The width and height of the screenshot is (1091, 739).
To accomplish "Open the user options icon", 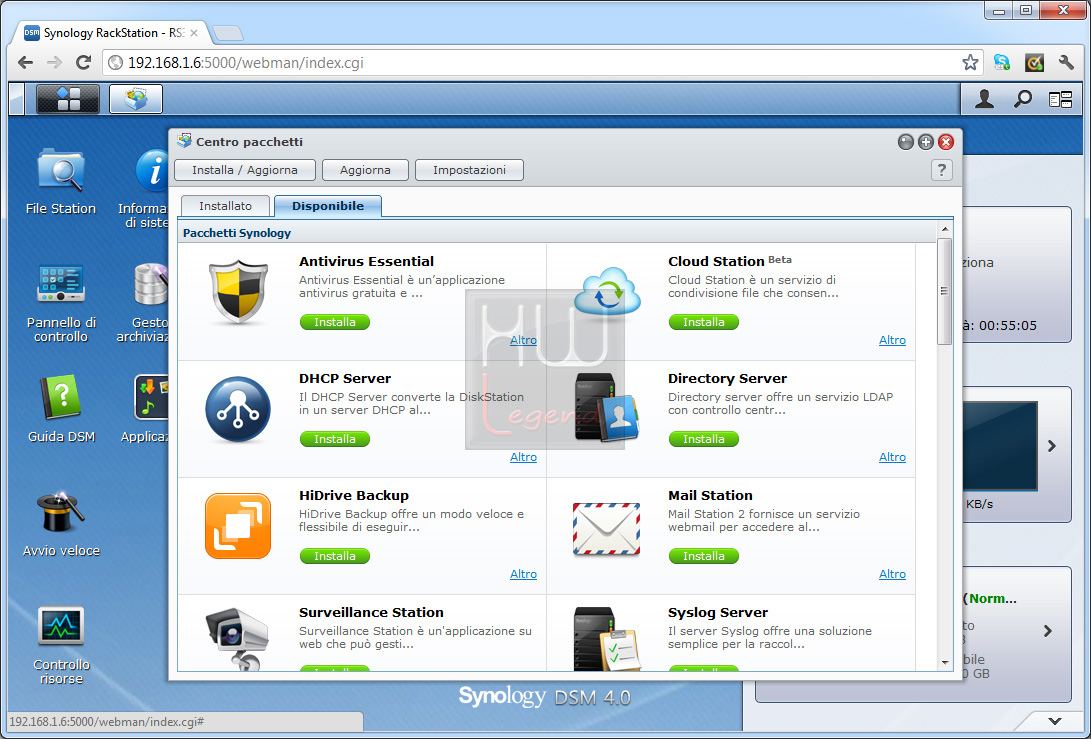I will pos(984,100).
